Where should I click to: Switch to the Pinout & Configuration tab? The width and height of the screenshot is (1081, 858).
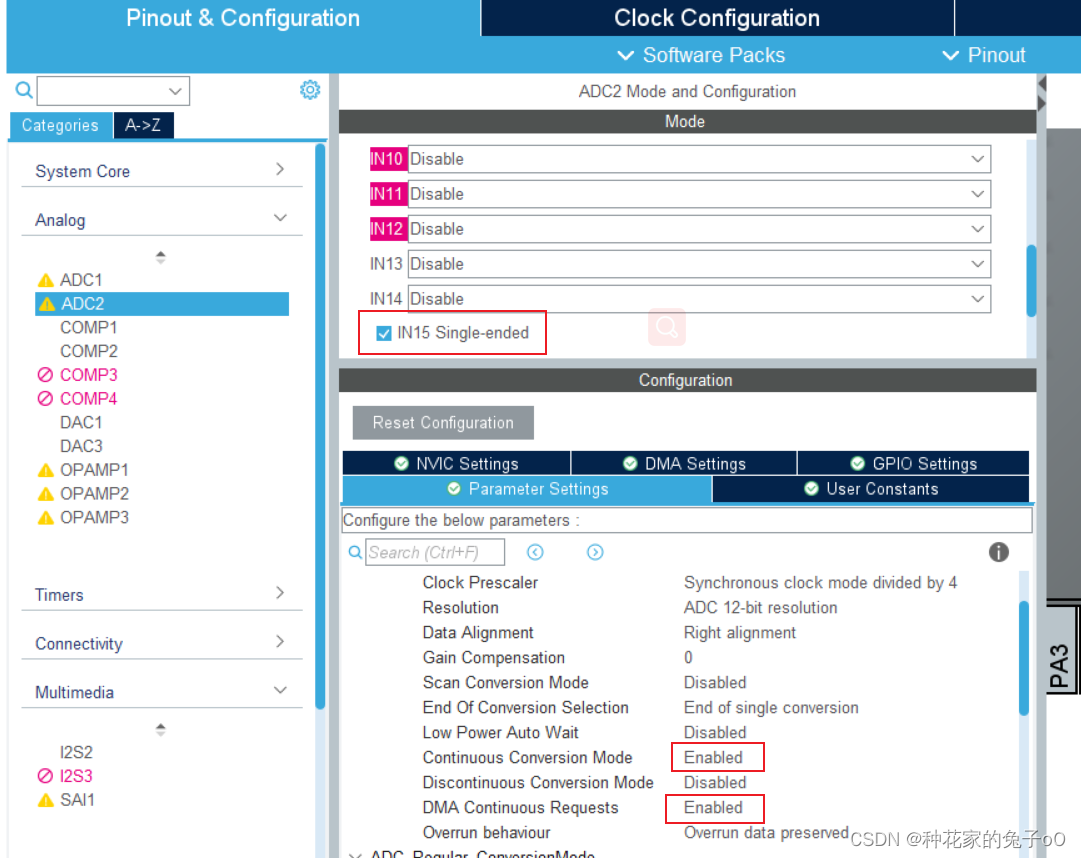click(243, 18)
